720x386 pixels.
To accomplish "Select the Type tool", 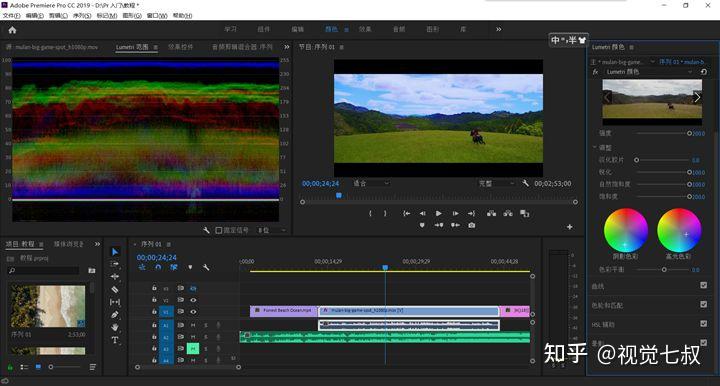I will point(115,340).
